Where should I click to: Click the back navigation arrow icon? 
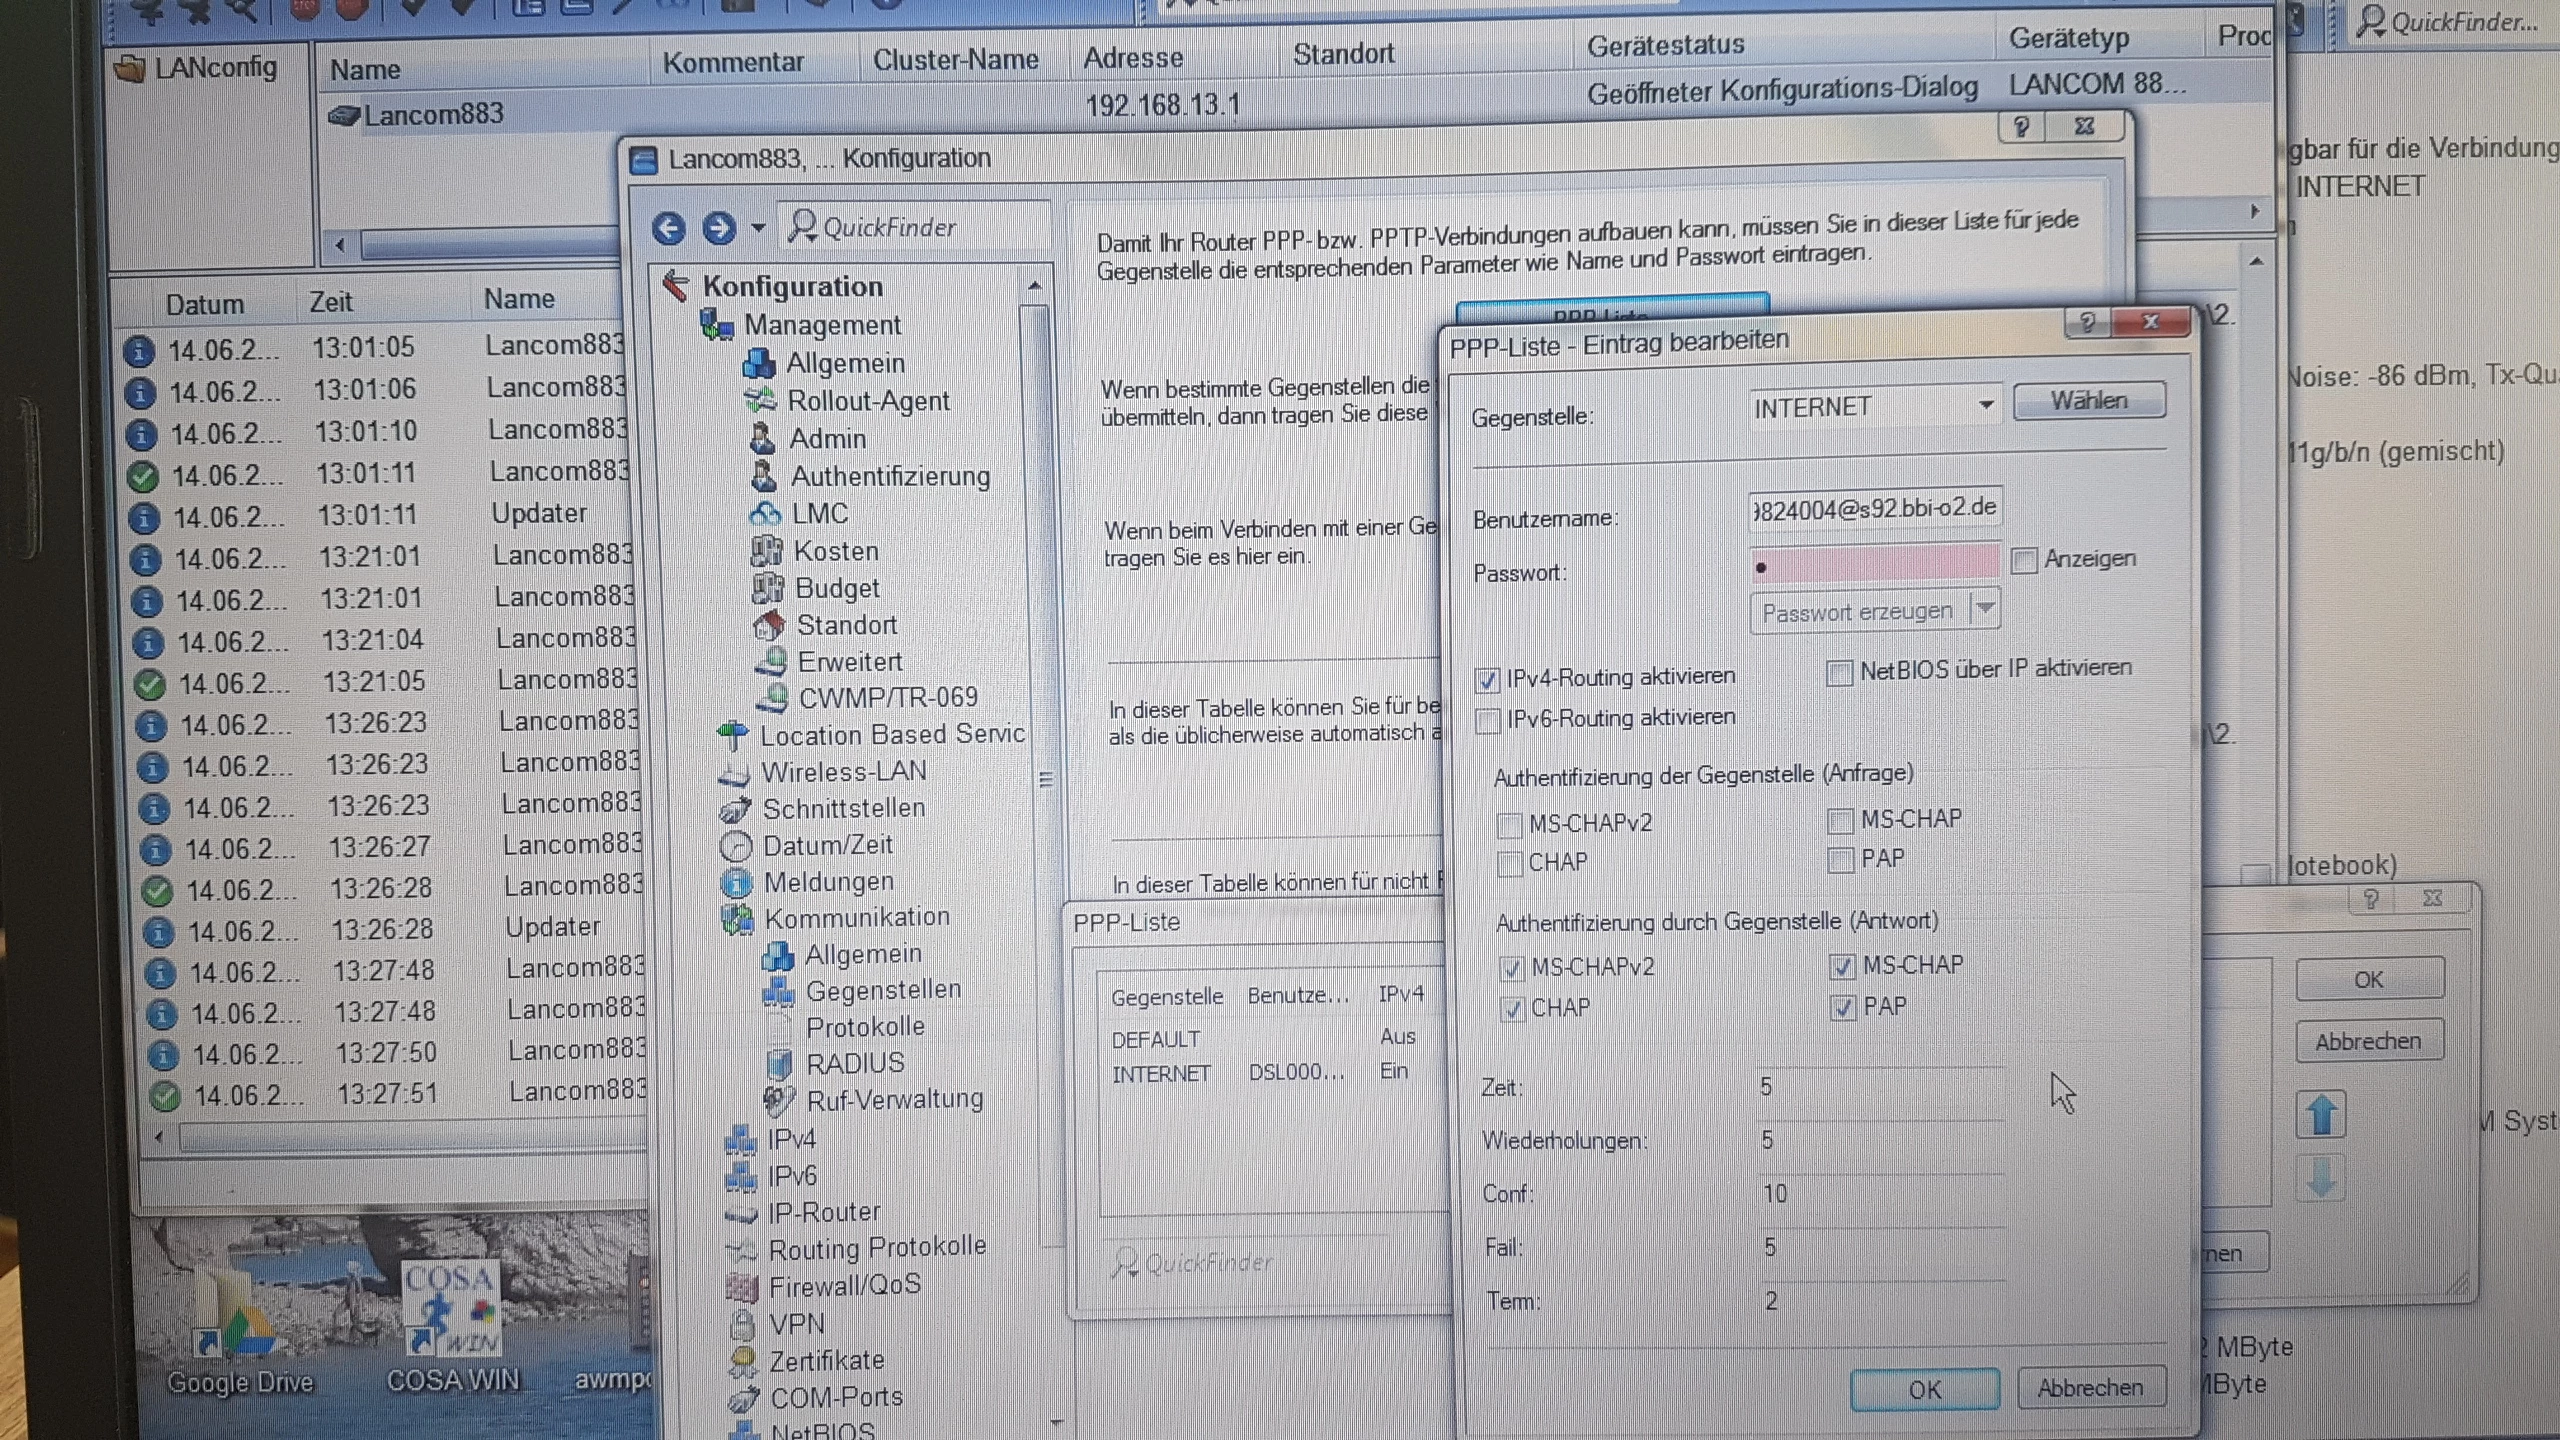pos(669,229)
